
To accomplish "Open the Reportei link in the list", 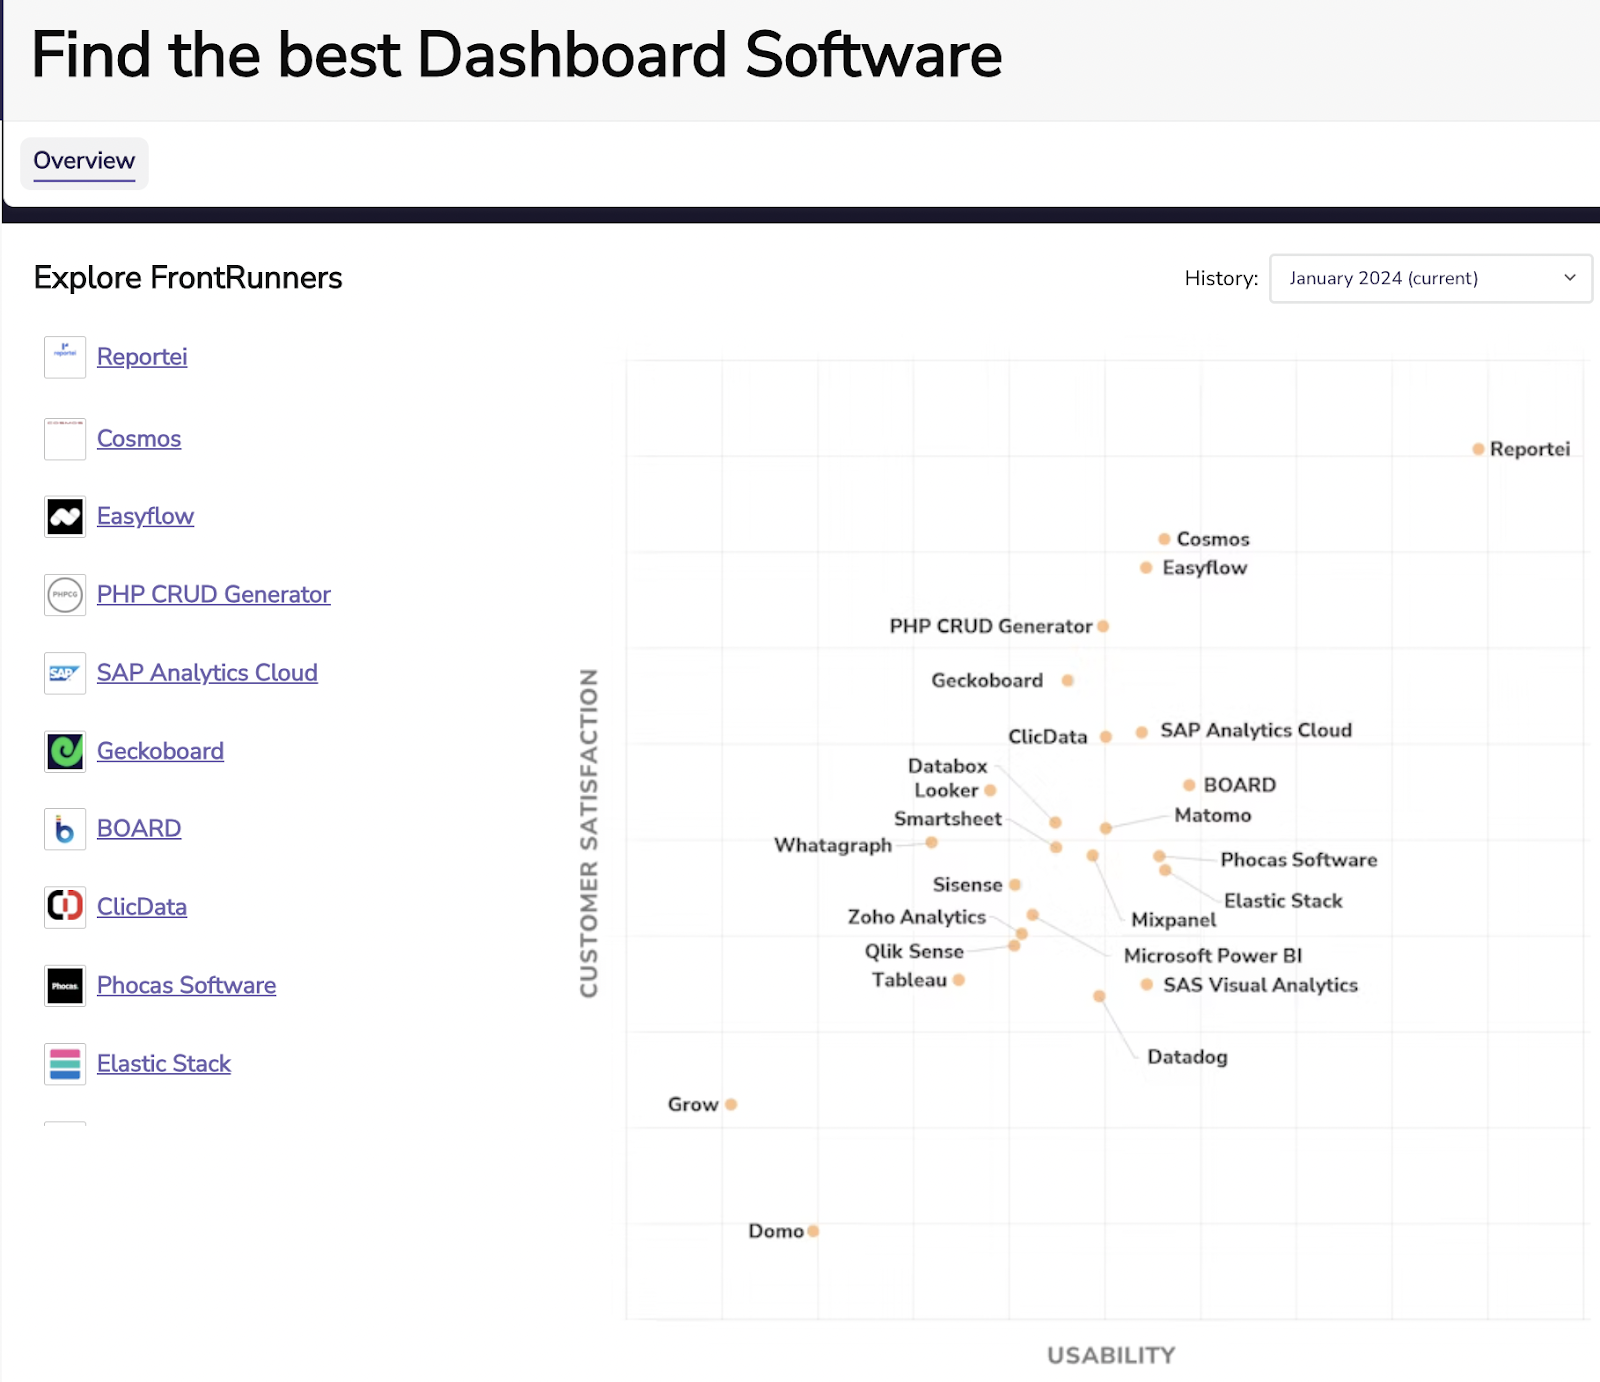I will coord(142,357).
